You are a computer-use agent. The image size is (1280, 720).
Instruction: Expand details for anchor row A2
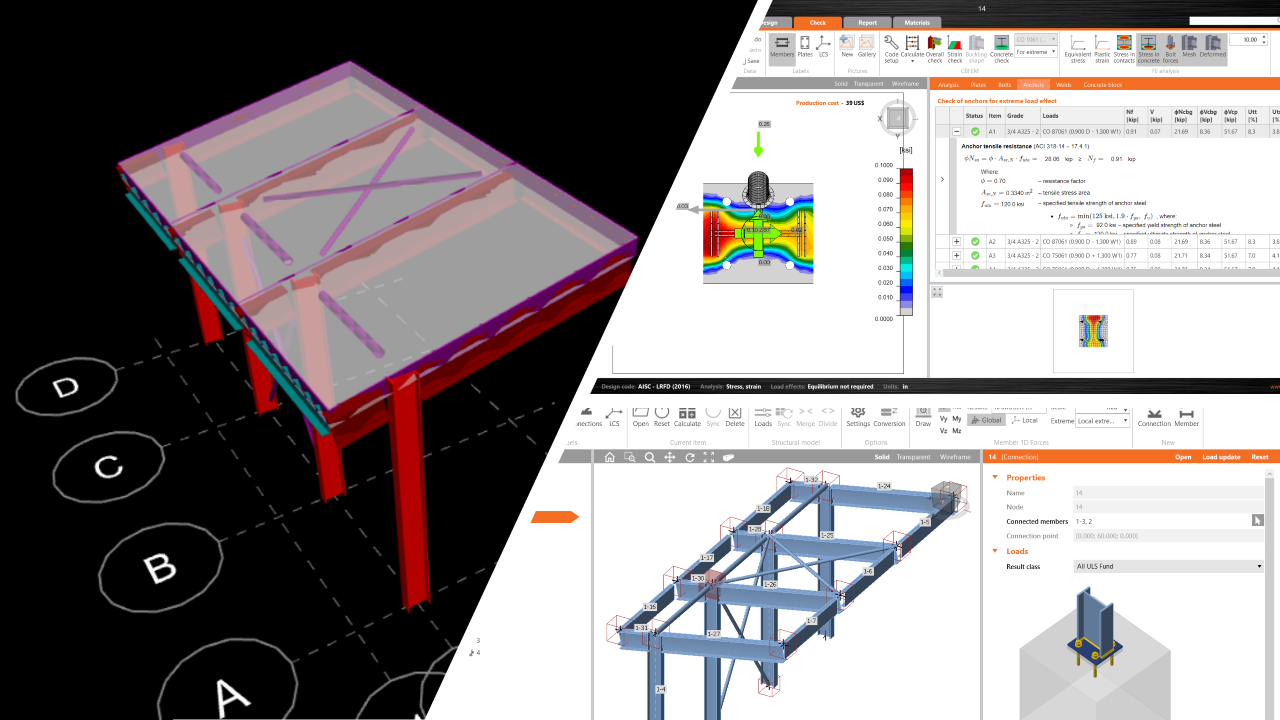958,241
